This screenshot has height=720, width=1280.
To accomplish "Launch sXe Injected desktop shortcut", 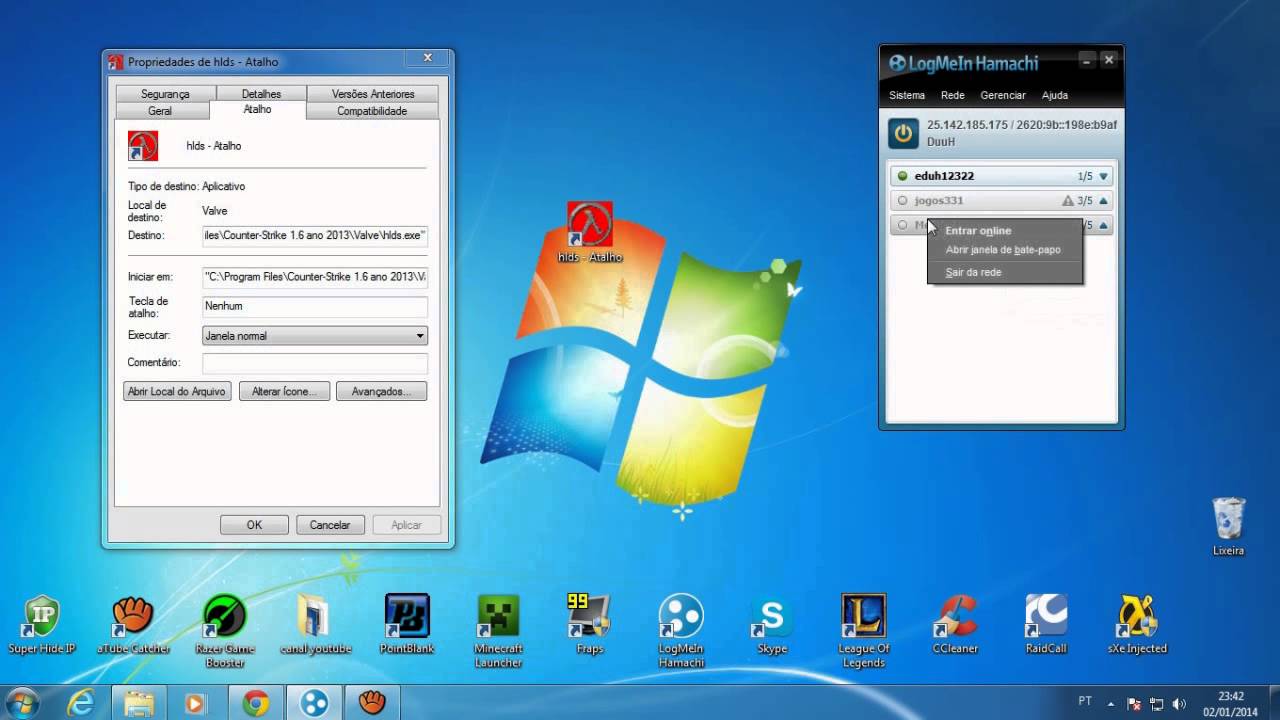I will (1137, 625).
